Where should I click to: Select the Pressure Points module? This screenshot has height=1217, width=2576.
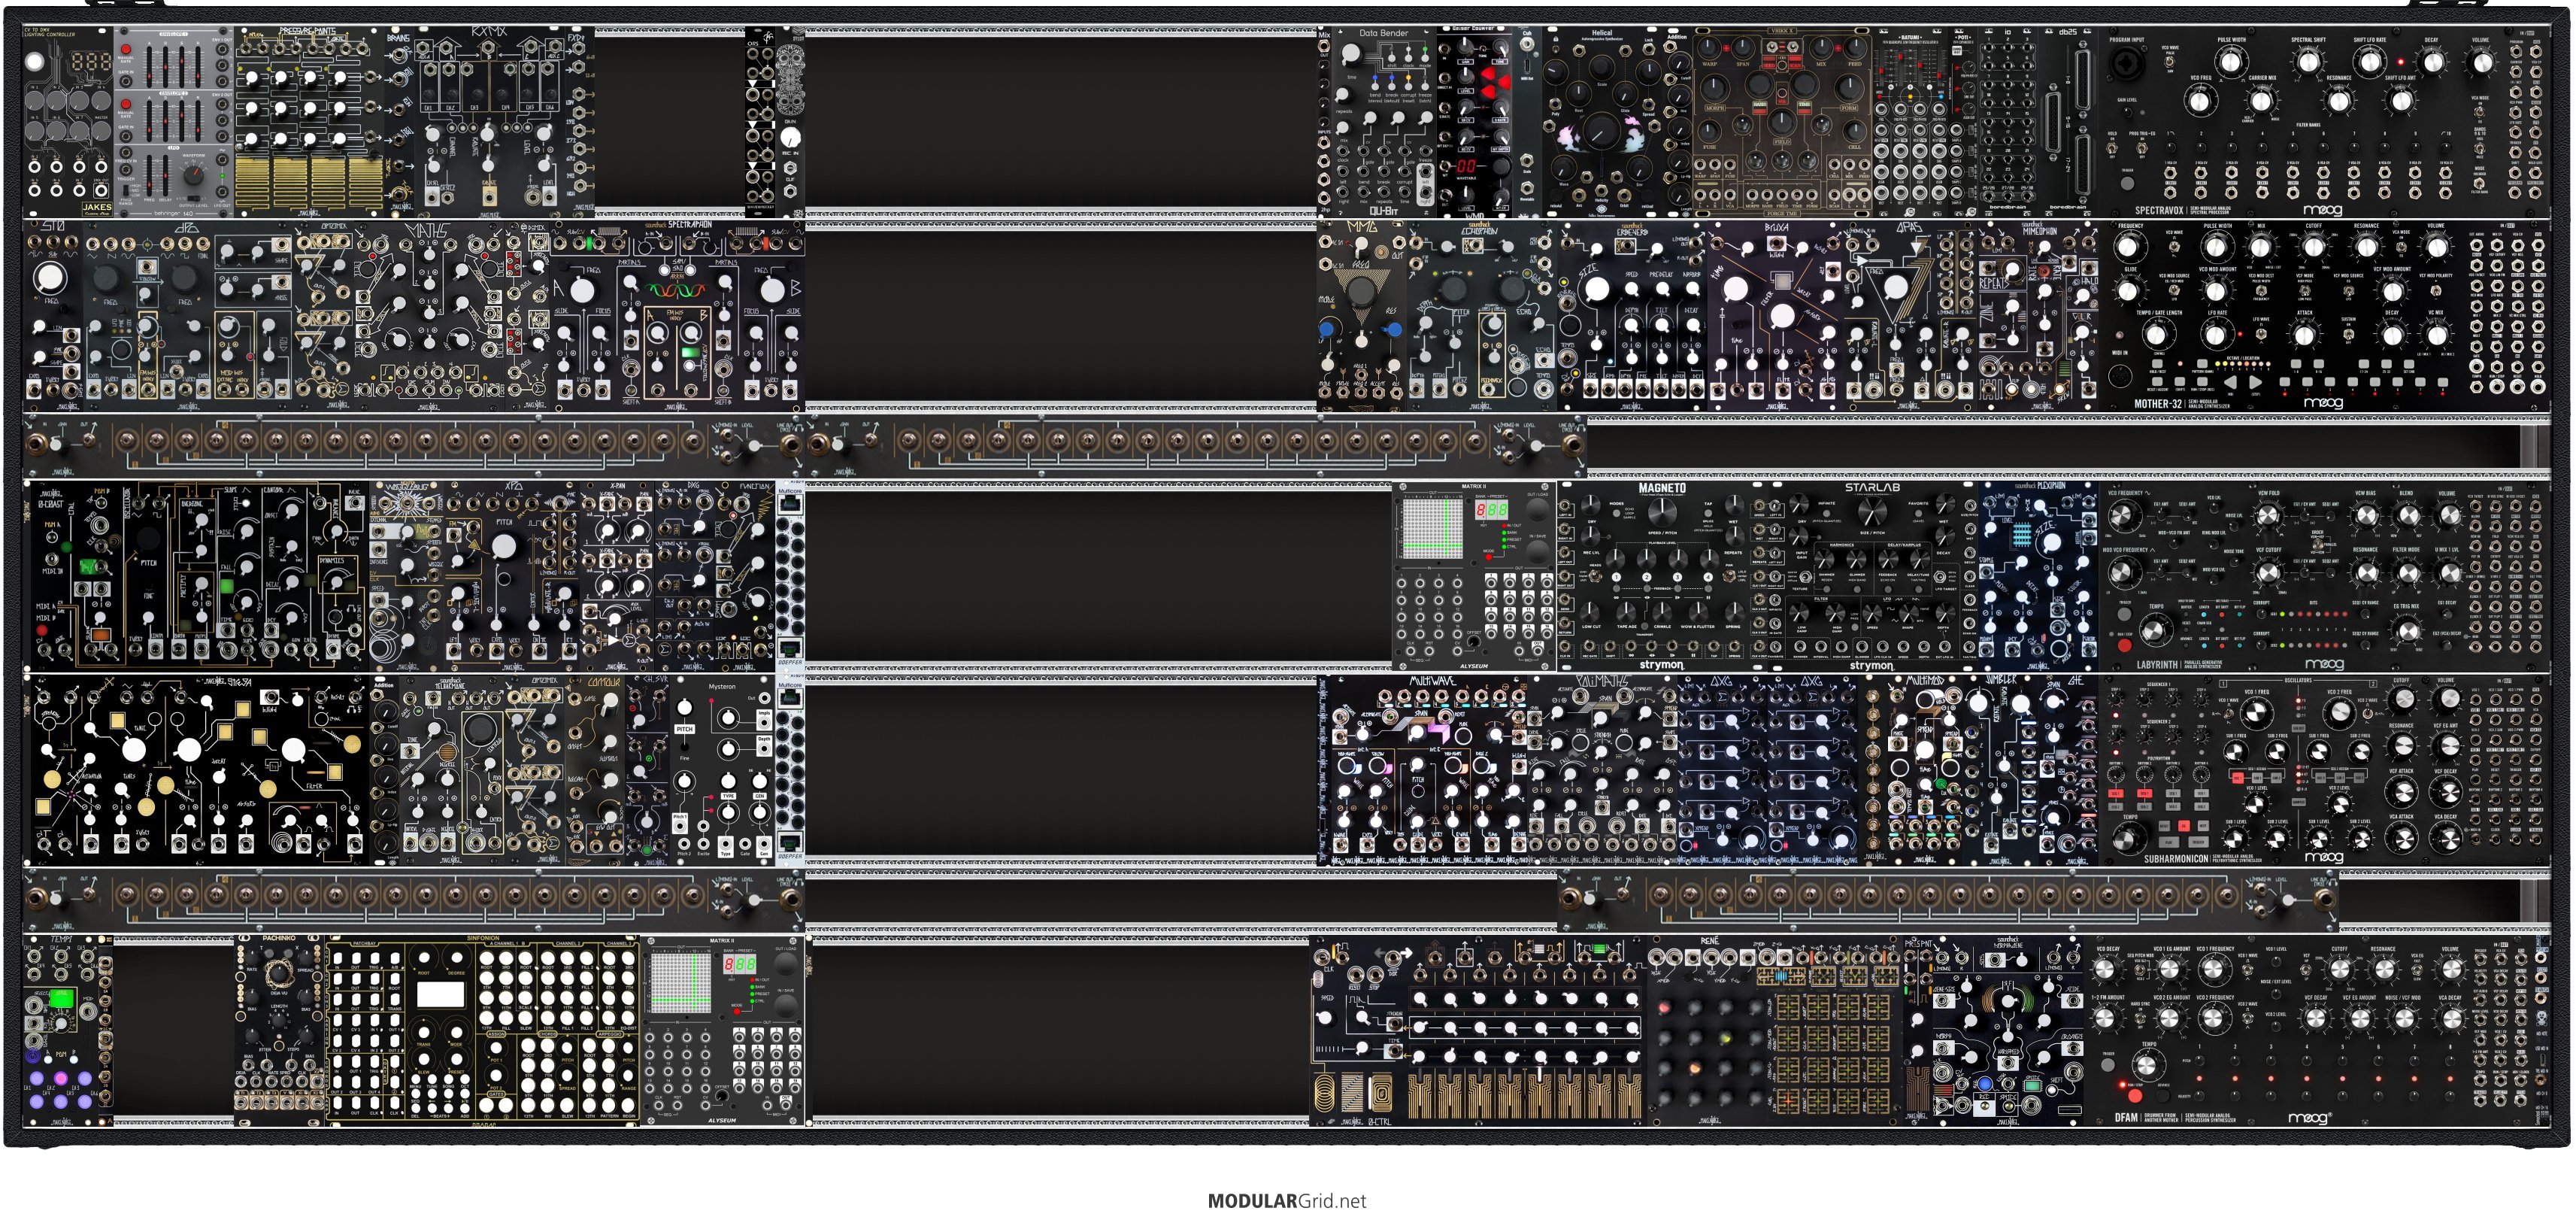[x=310, y=122]
